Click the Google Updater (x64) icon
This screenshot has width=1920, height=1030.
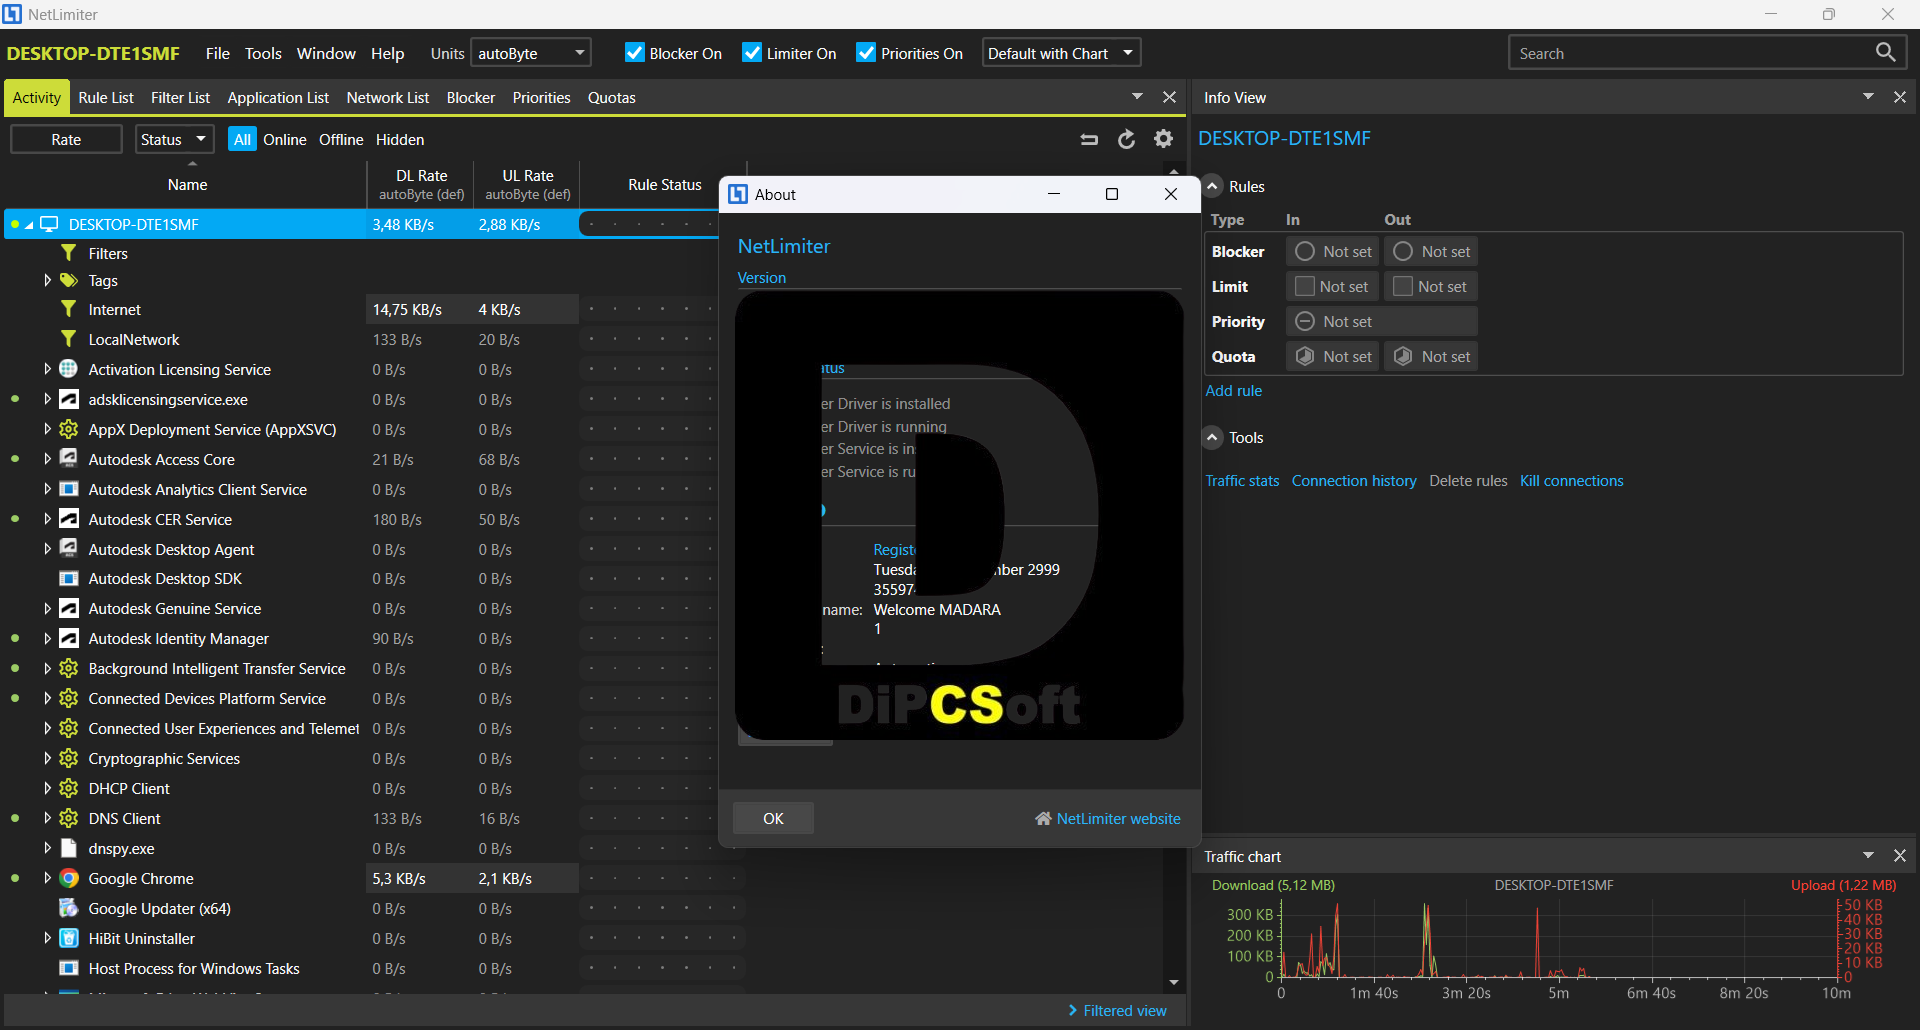tap(69, 908)
